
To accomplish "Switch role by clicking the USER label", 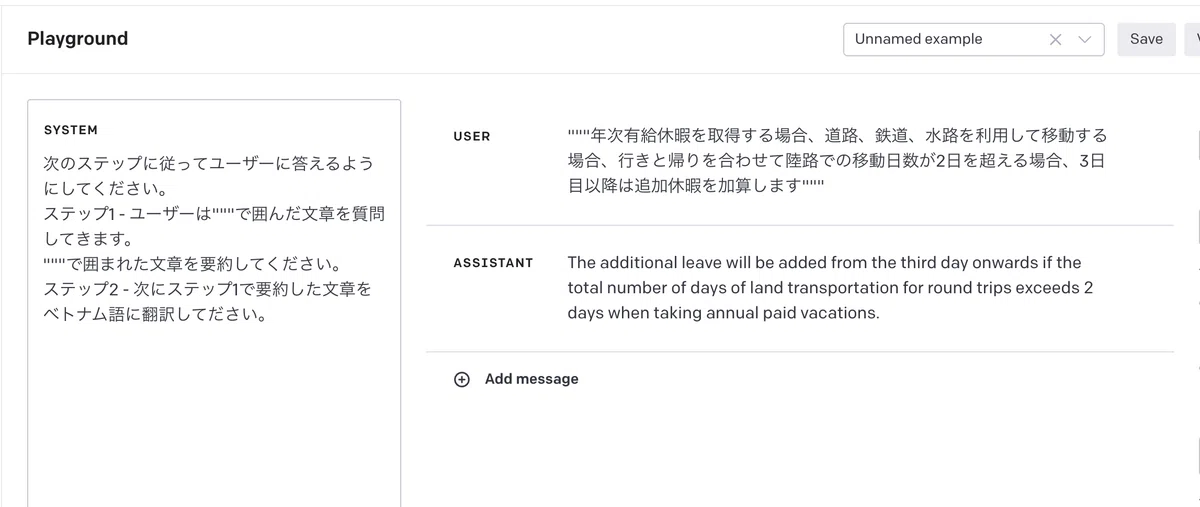I will (472, 136).
